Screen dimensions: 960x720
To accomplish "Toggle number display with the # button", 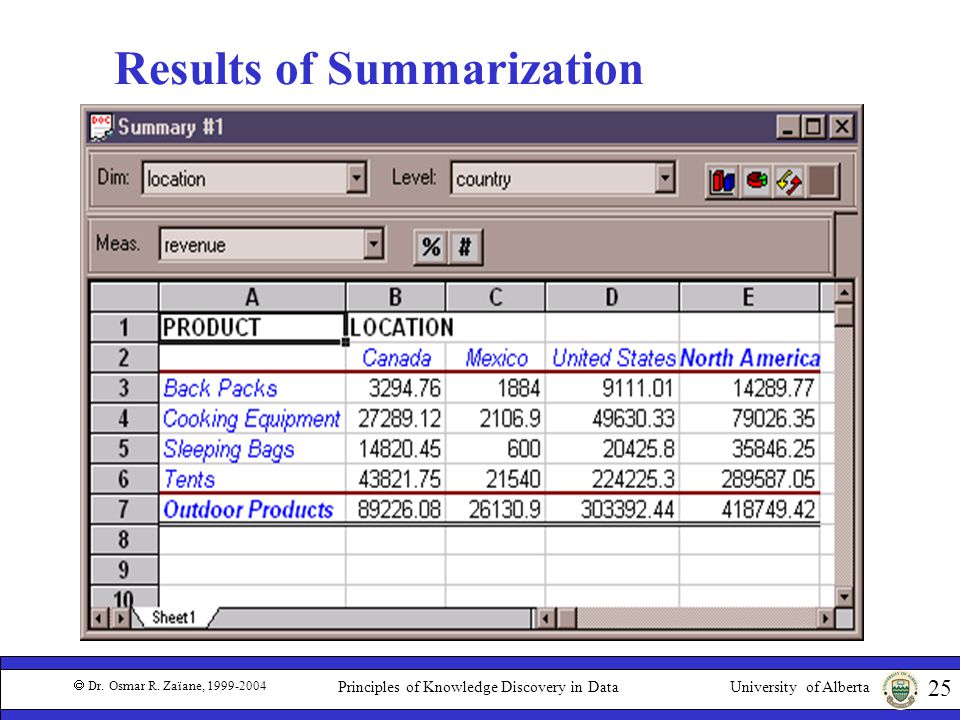I will tap(465, 247).
